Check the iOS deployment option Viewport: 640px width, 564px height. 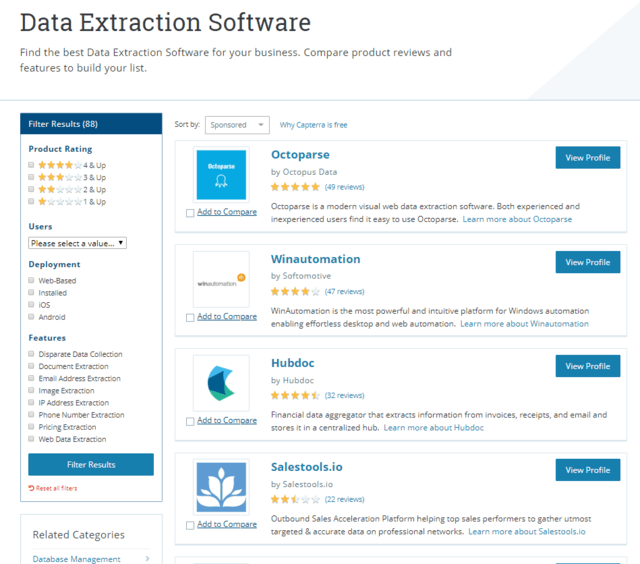tap(31, 304)
